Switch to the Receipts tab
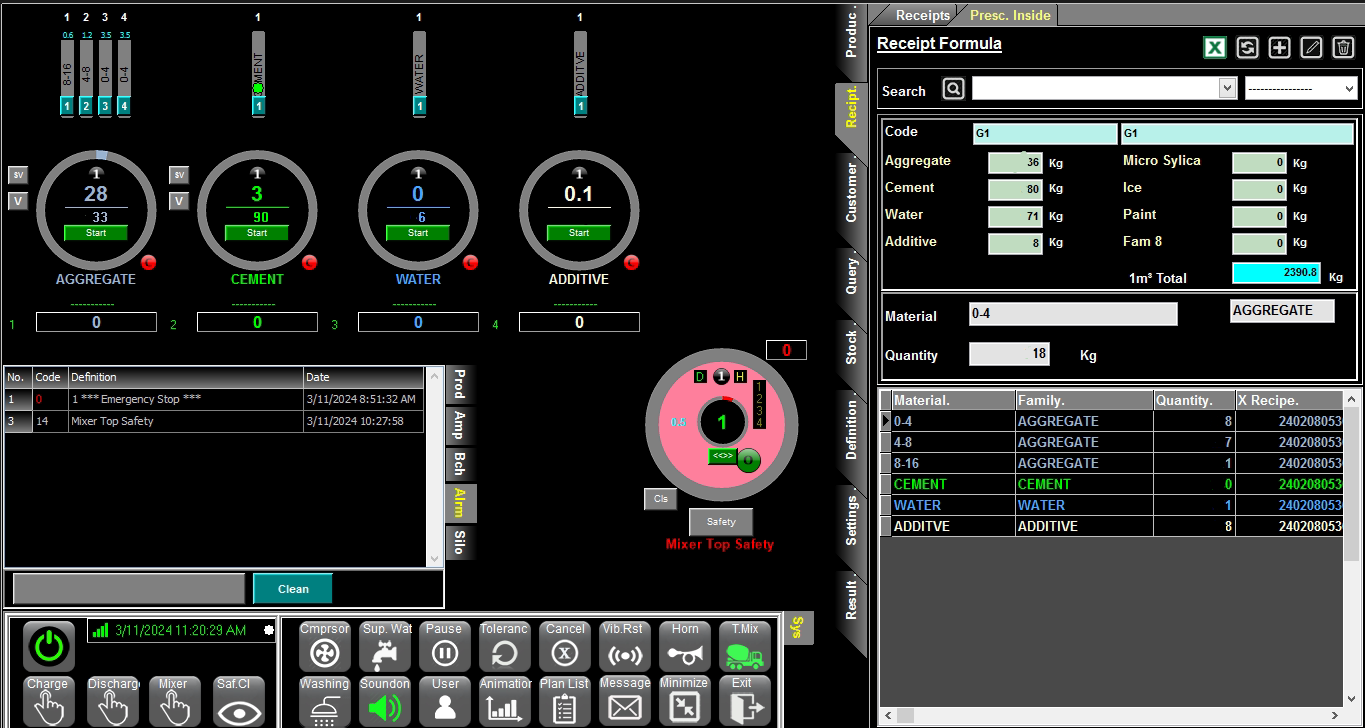Screen dimensions: 1365x728 tap(923, 15)
